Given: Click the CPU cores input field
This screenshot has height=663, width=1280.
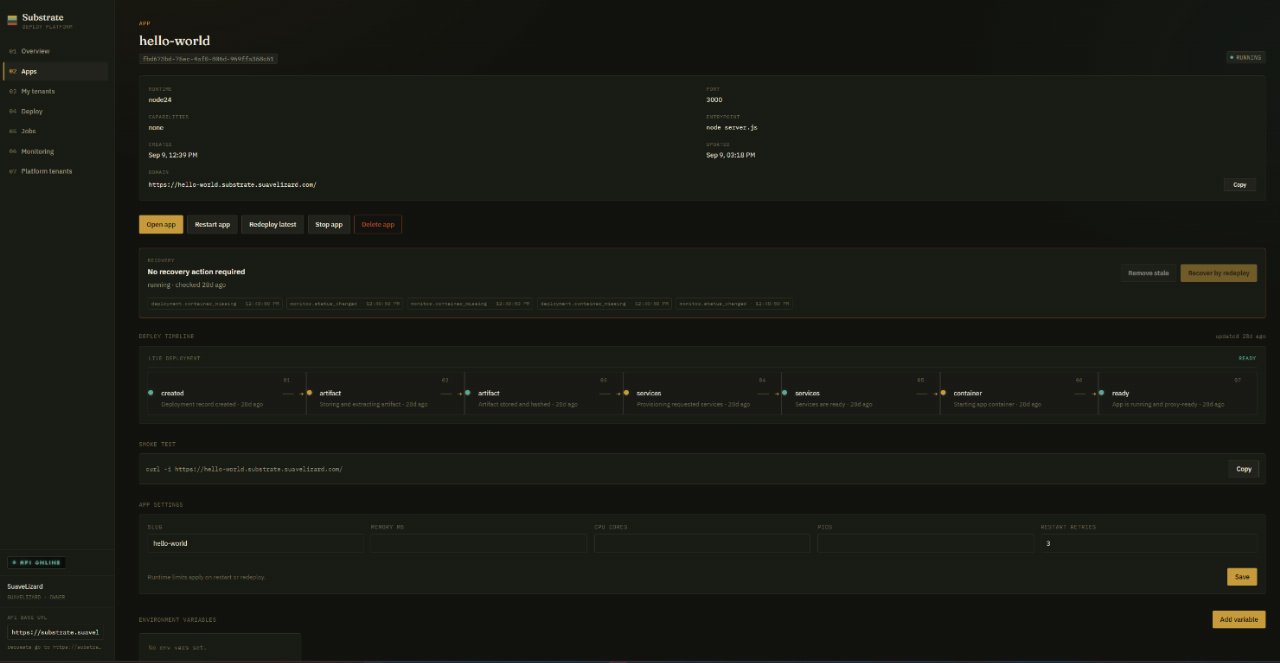Looking at the screenshot, I should tap(702, 543).
